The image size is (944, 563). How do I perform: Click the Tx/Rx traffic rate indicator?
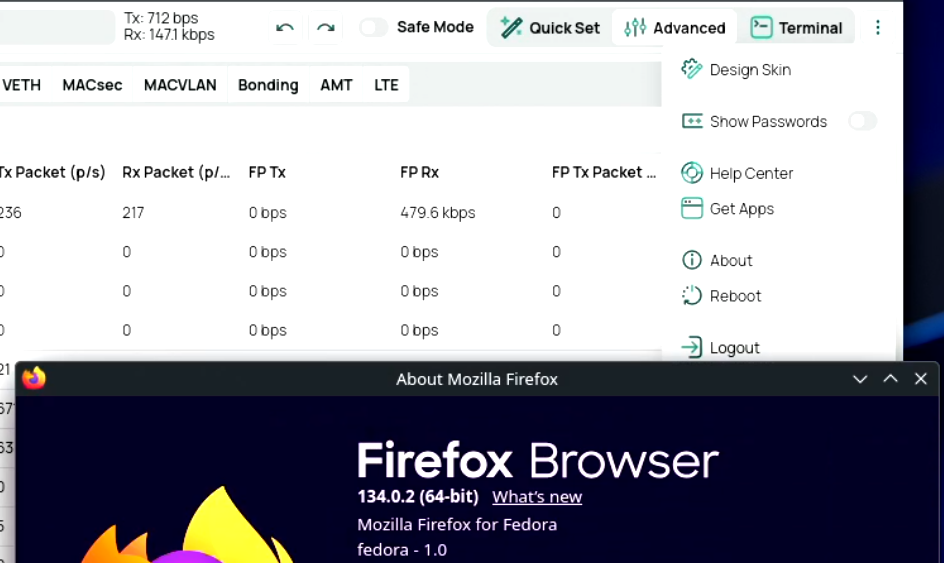tap(169, 26)
